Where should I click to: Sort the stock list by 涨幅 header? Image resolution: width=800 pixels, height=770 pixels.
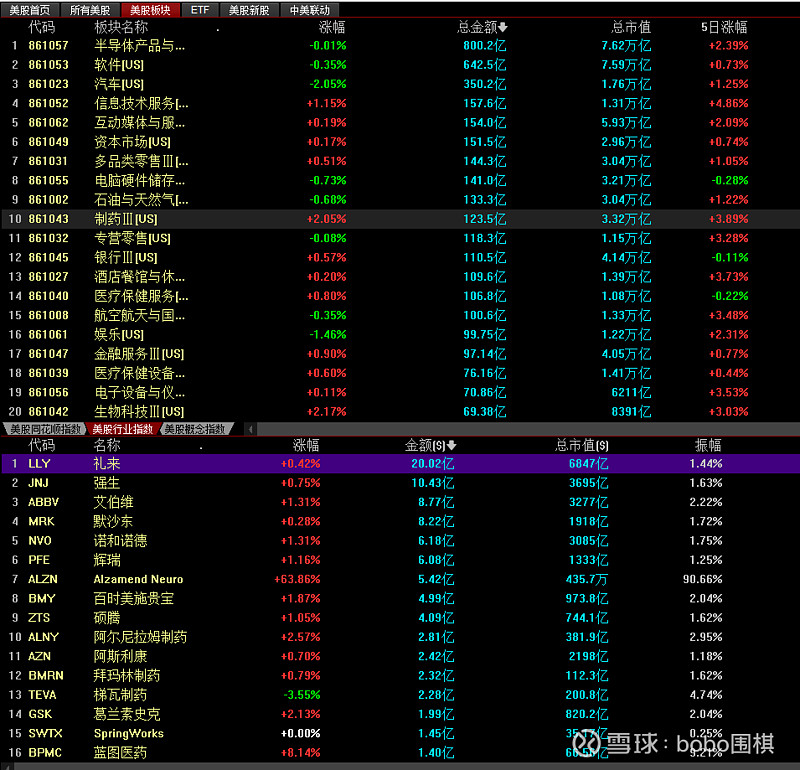click(x=306, y=445)
